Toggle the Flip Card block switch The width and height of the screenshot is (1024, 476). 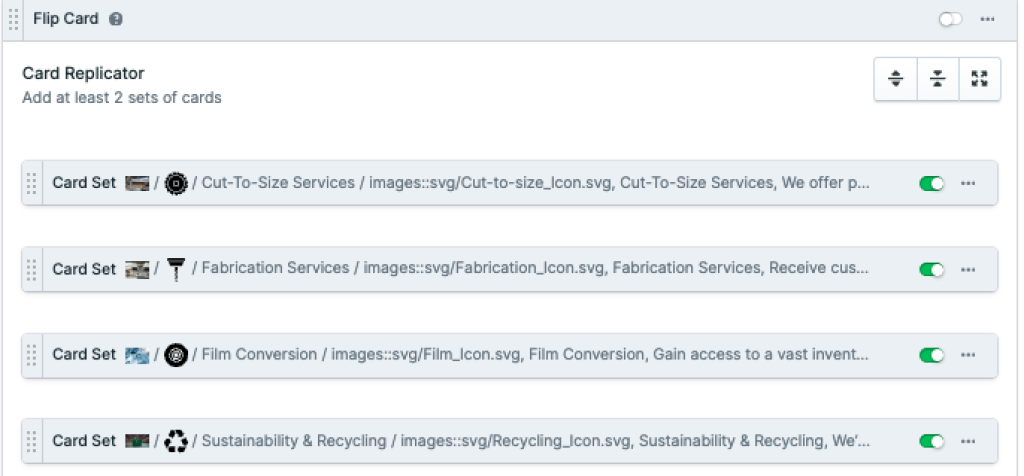tap(950, 20)
